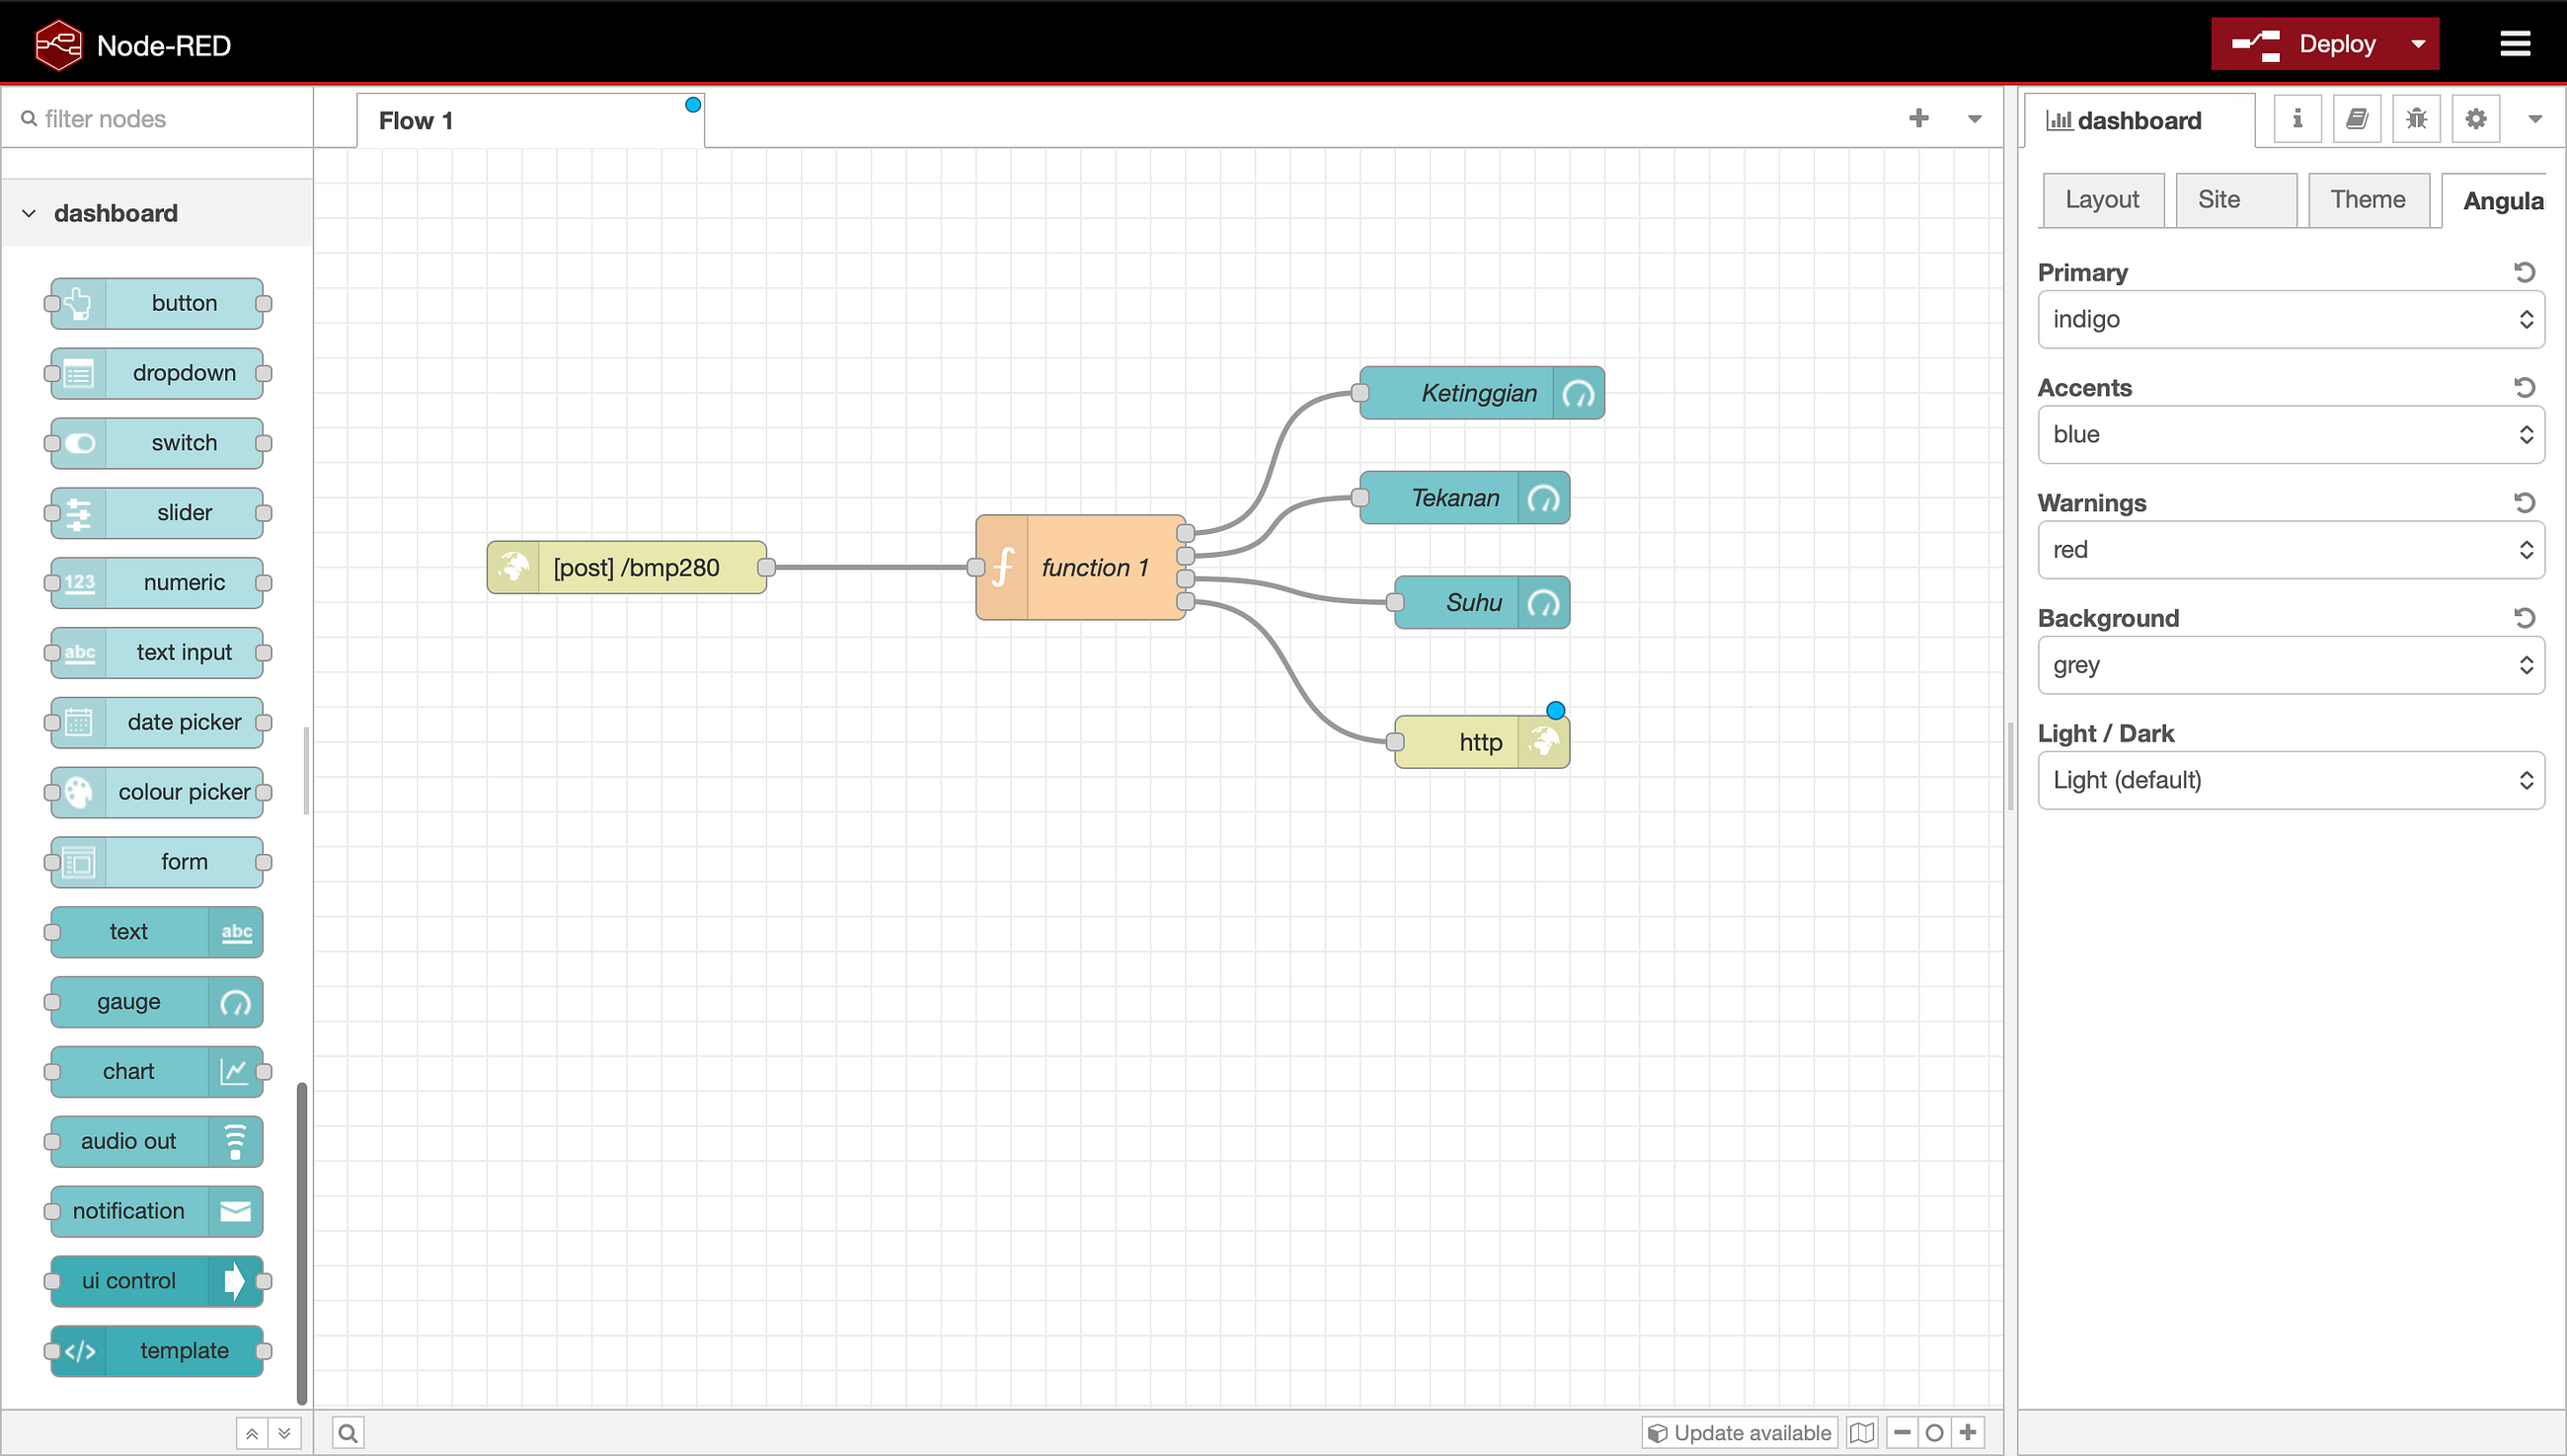Image resolution: width=2567 pixels, height=1456 pixels.
Task: Select the numeric palette node
Action: point(157,583)
